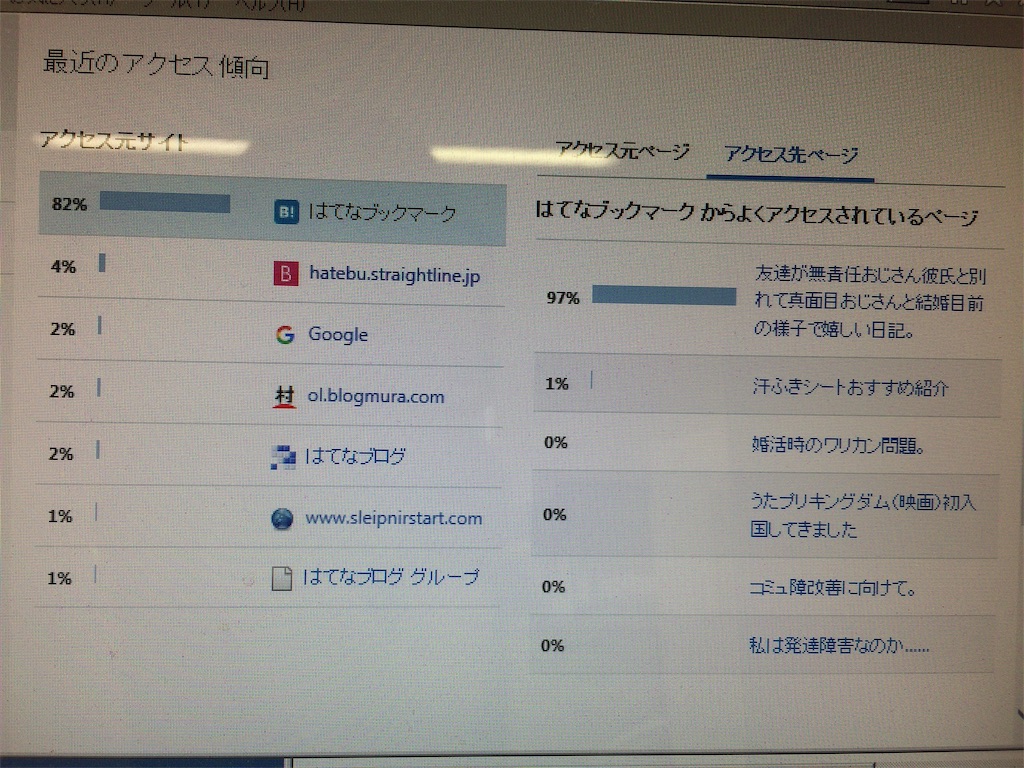1024x768 pixels.
Task: Click the はてなブログ favicon icon
Action: [283, 456]
